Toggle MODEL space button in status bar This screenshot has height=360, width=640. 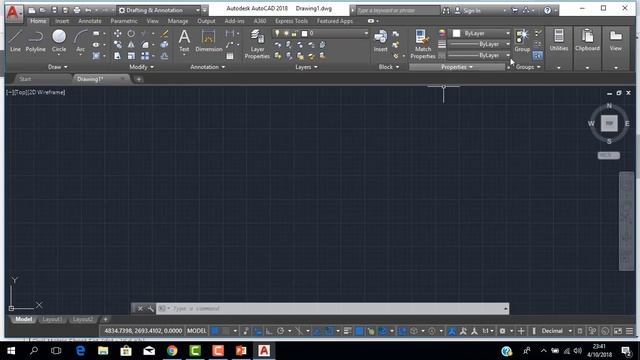click(197, 331)
